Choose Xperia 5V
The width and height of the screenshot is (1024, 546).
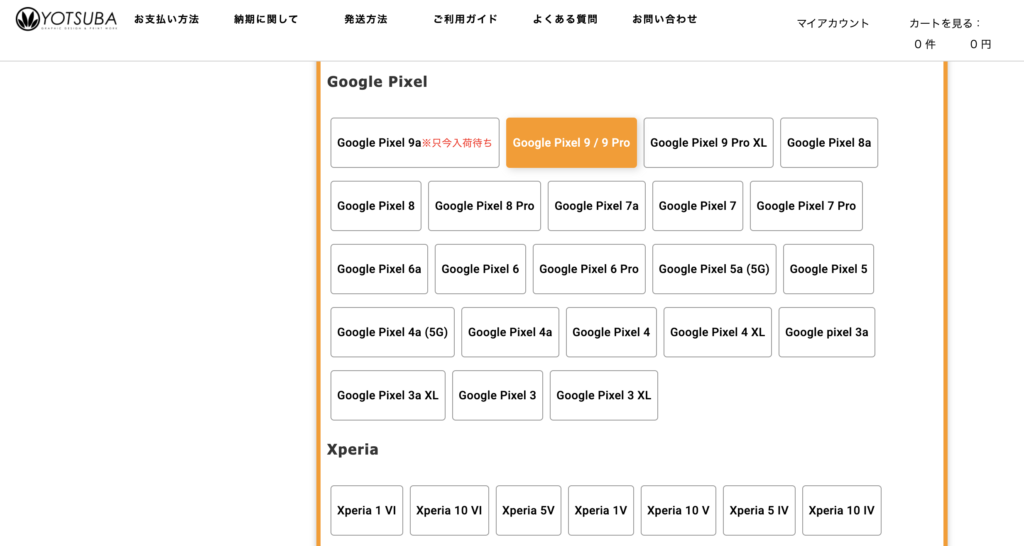point(528,511)
